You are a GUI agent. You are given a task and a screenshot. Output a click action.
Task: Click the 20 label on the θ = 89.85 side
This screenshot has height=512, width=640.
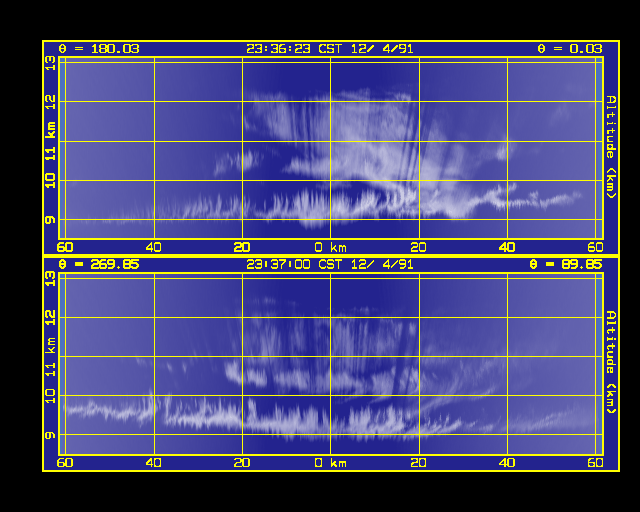coord(418,463)
